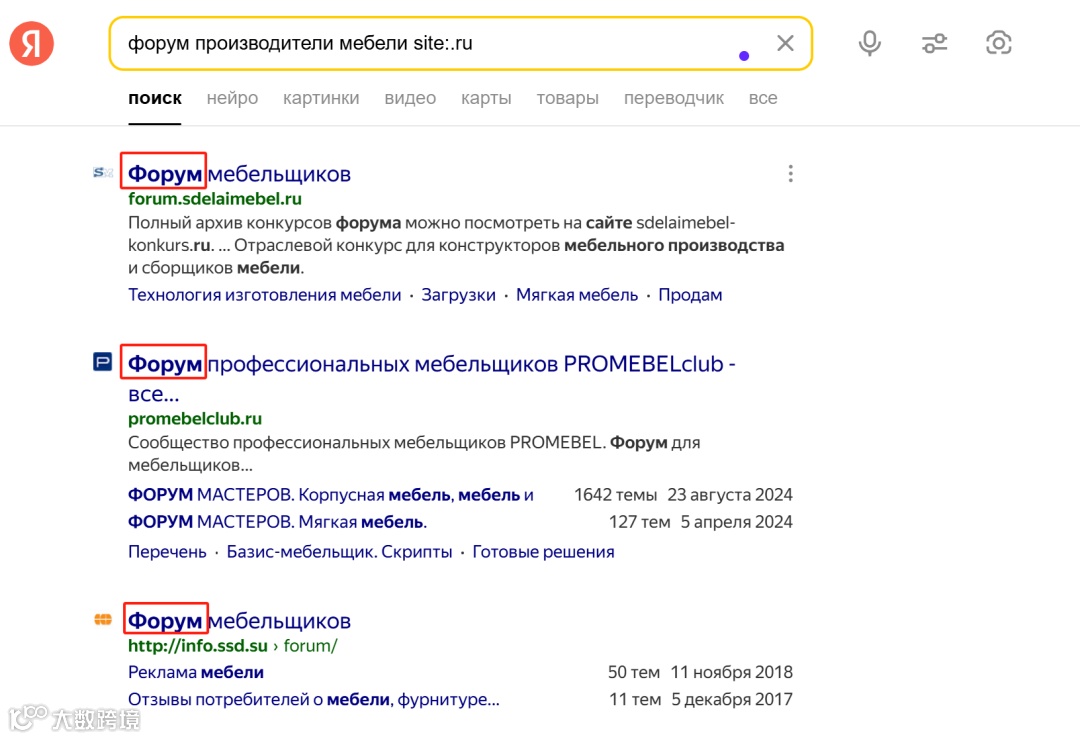Click the snippet starting Полный архив конкурсов
1080x739 pixels.
coord(456,245)
